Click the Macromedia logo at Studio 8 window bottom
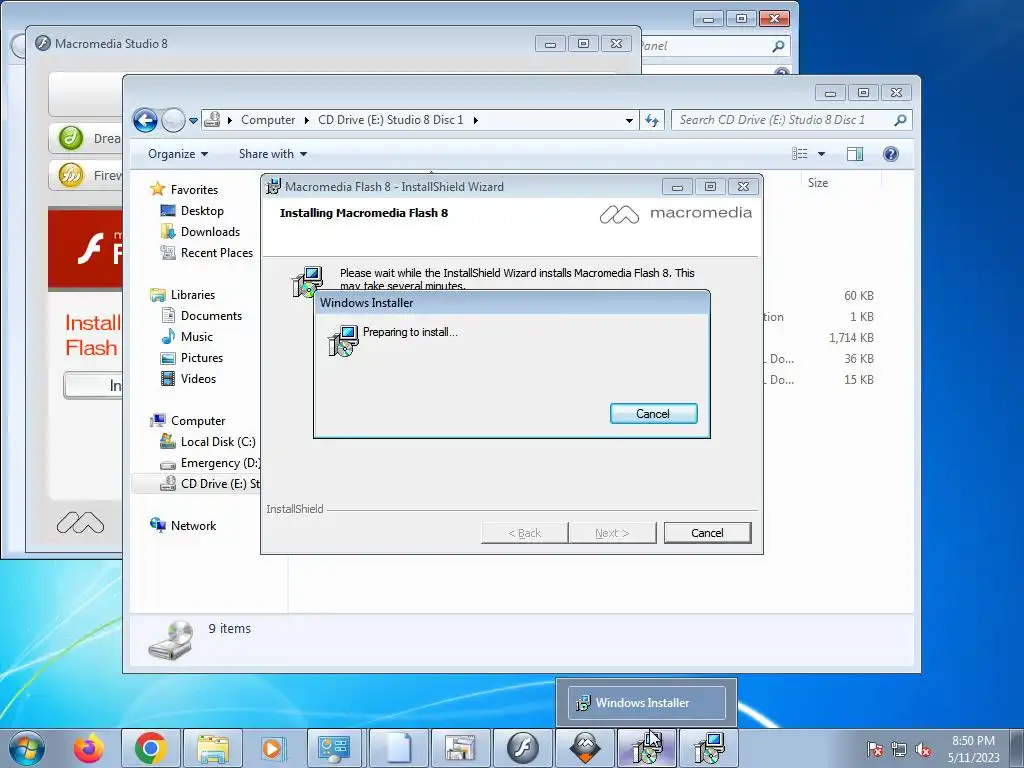Screen dimensions: 1024x768 (x=80, y=522)
